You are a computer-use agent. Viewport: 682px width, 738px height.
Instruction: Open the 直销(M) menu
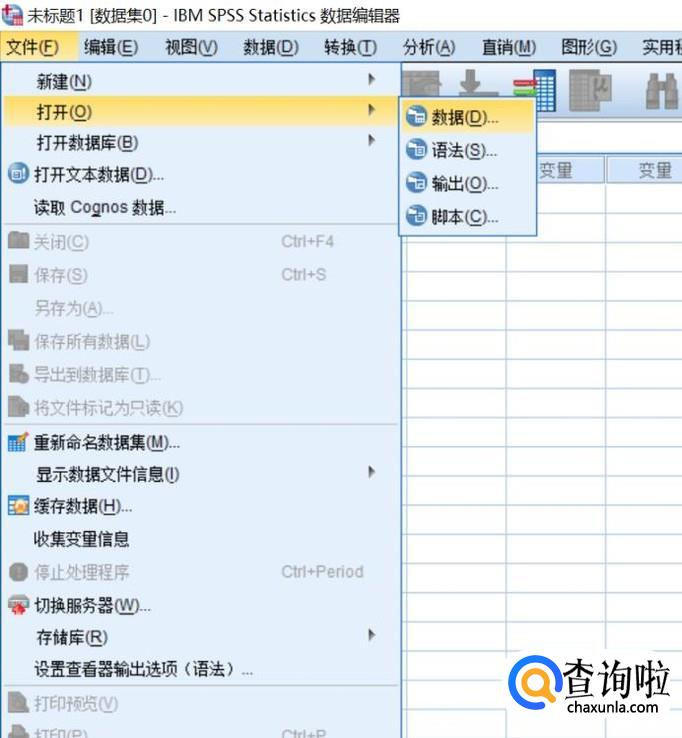pos(509,47)
